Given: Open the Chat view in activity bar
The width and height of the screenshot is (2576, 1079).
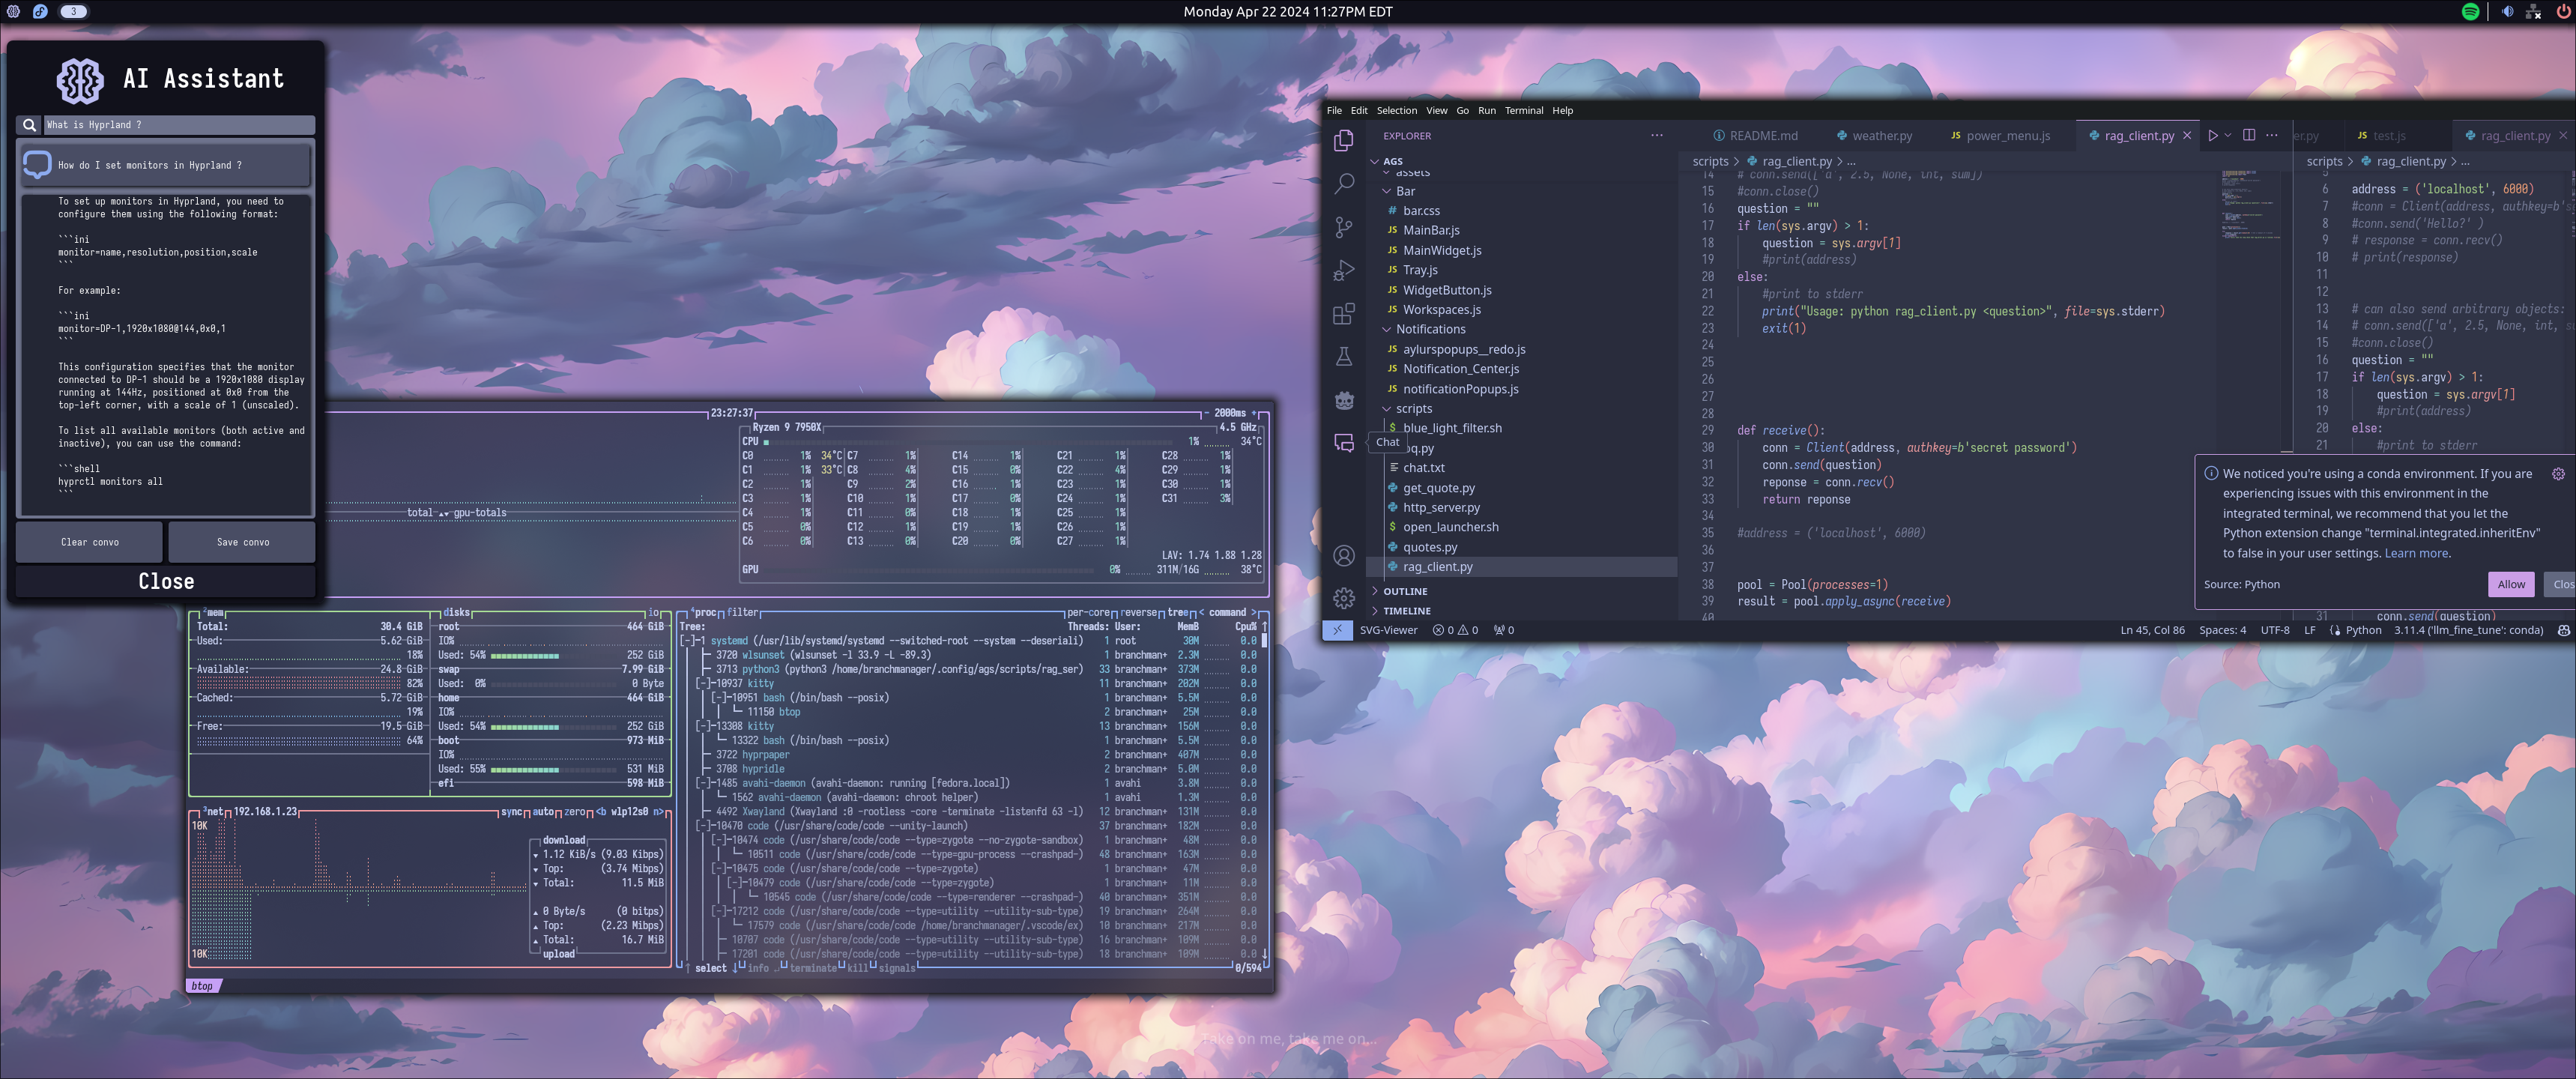Looking at the screenshot, I should (x=1344, y=443).
